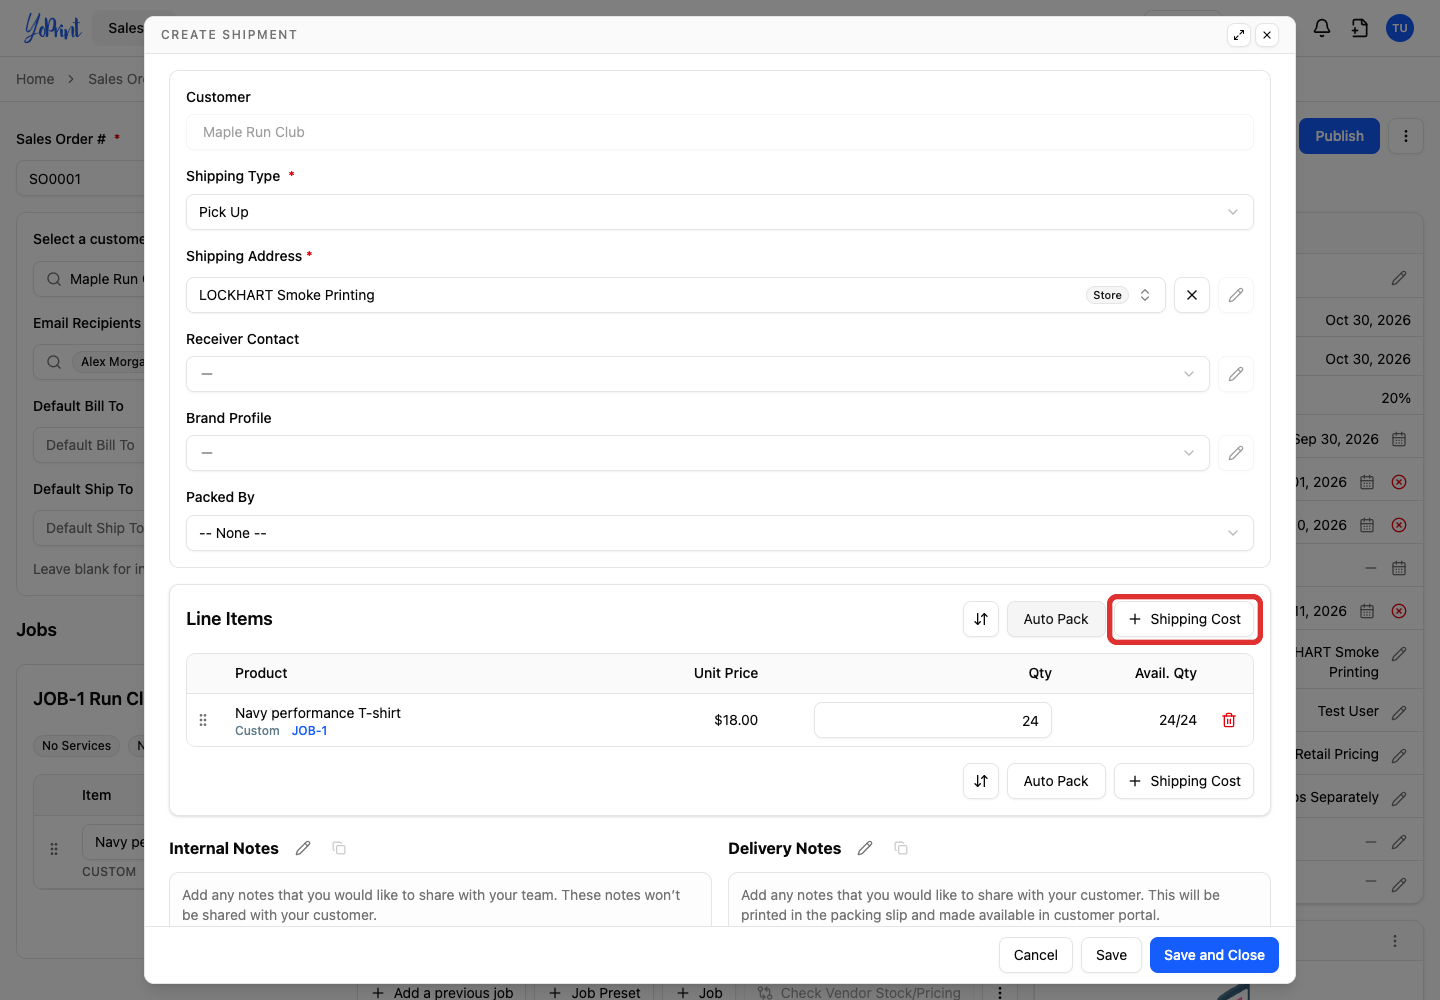This screenshot has height=1000, width=1440.
Task: Click the sort icon beneath the line items table
Action: click(x=981, y=781)
